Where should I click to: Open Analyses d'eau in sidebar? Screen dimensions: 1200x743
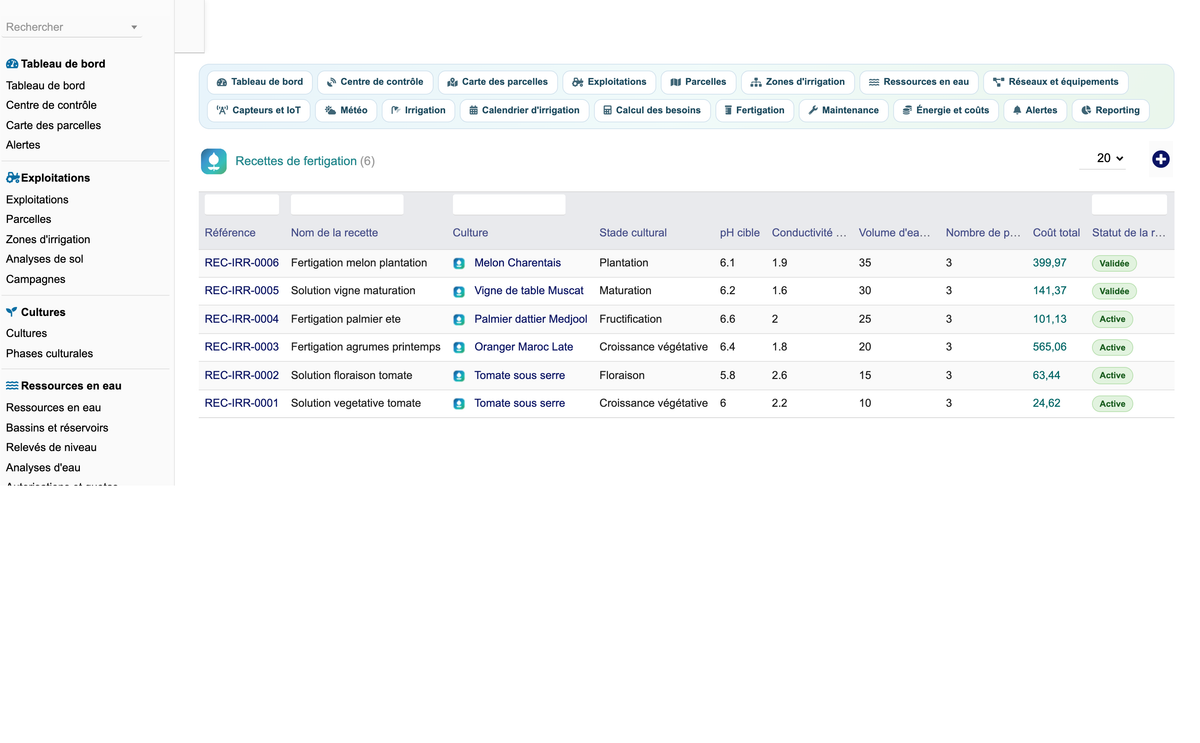pyautogui.click(x=43, y=467)
